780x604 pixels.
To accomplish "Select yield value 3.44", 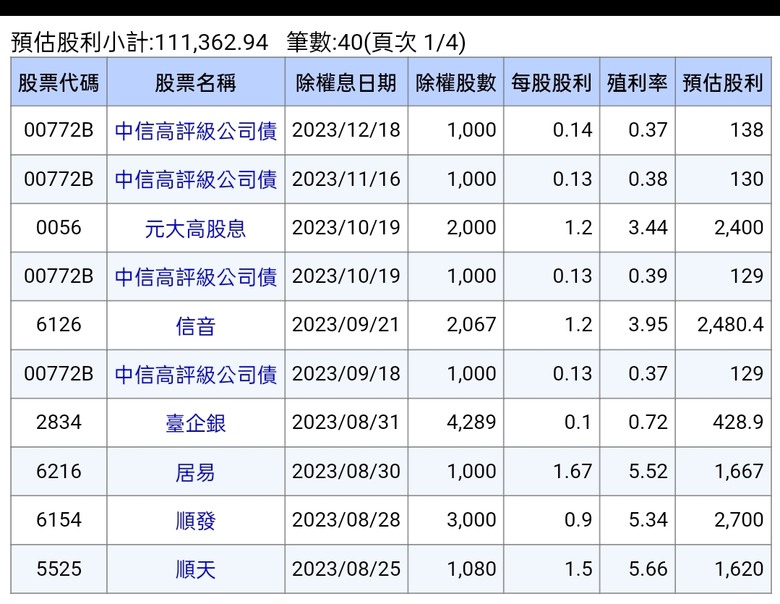I will click(x=648, y=227).
